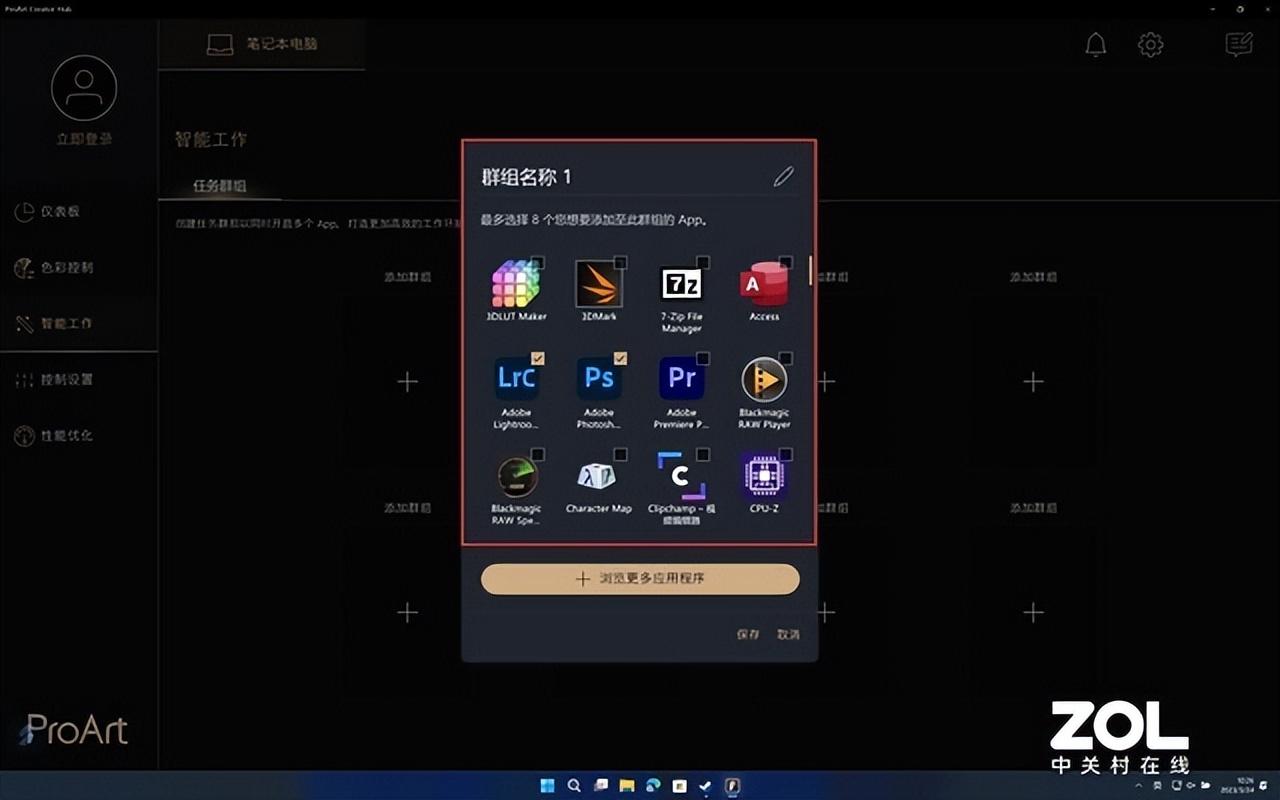
Task: Open File Explorer from the taskbar
Action: click(x=627, y=786)
